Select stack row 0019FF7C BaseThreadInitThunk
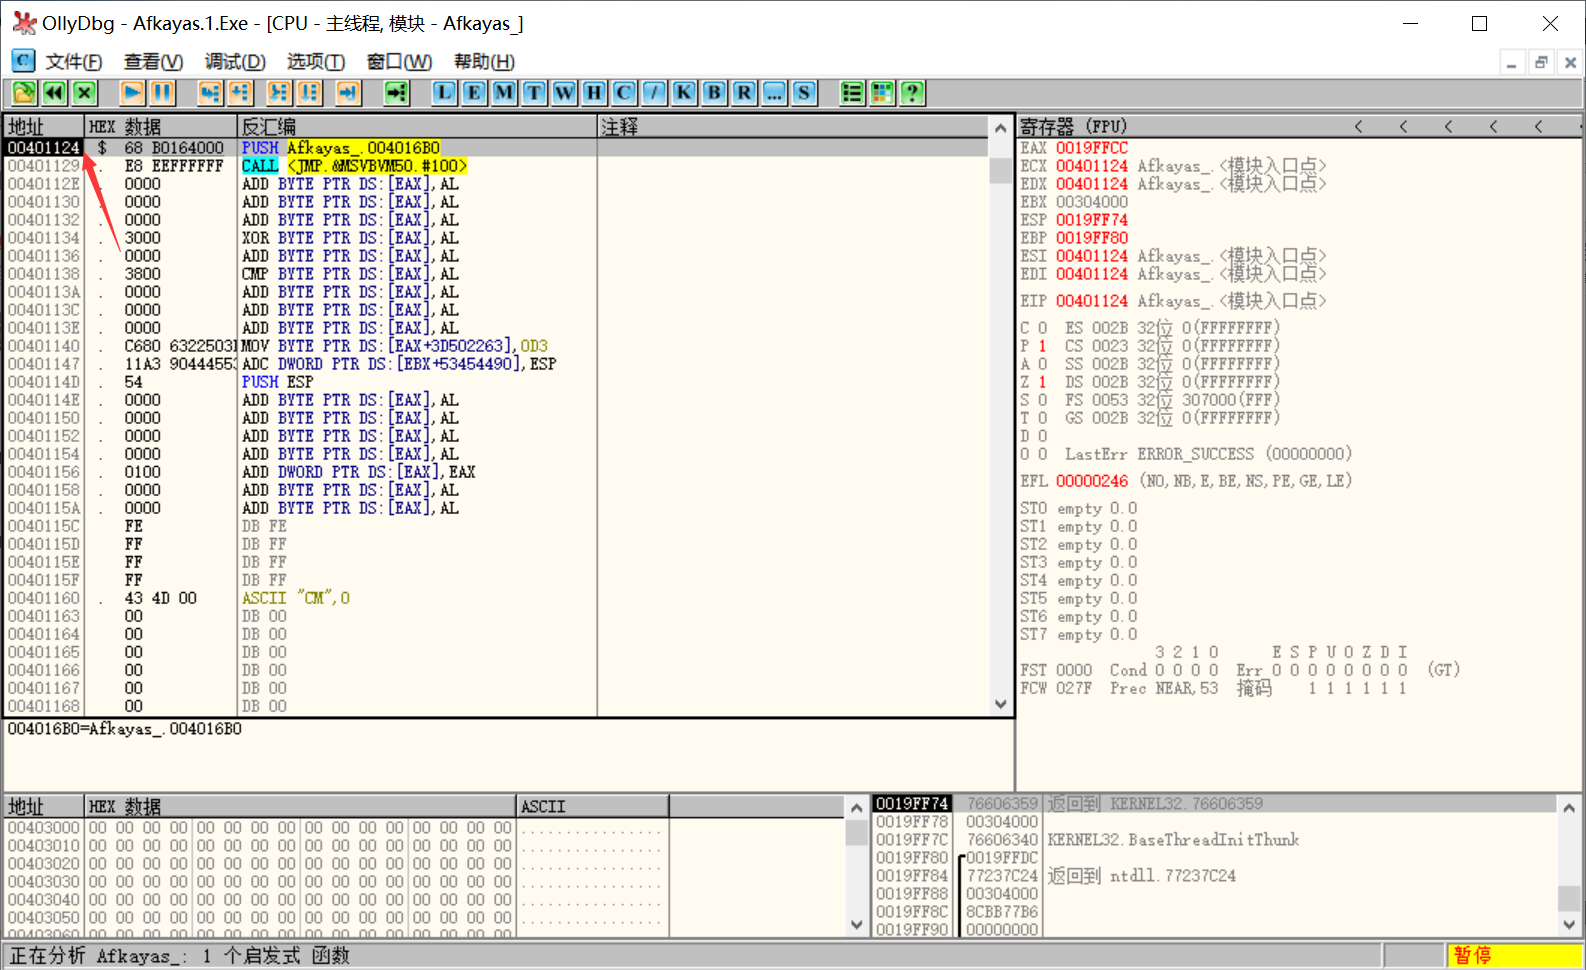 1214,840
